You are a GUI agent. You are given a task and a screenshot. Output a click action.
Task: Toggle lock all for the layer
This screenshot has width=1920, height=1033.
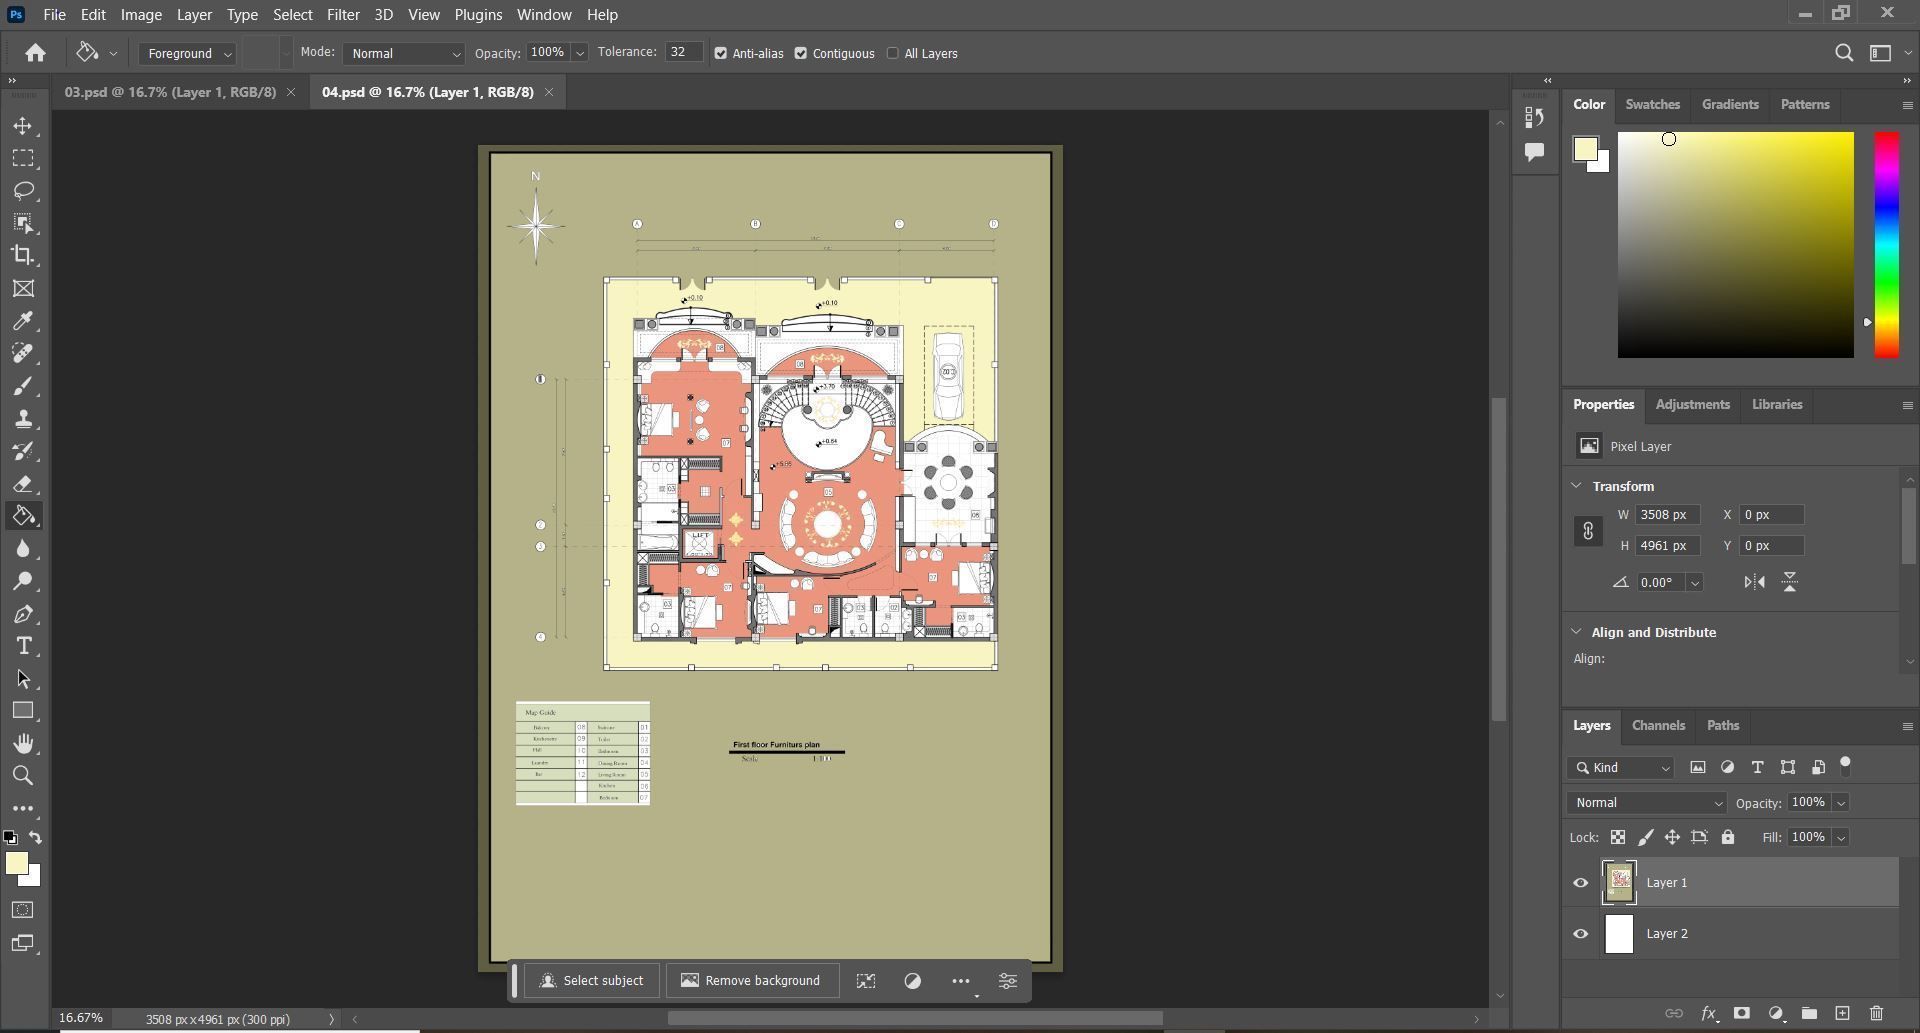[1727, 837]
